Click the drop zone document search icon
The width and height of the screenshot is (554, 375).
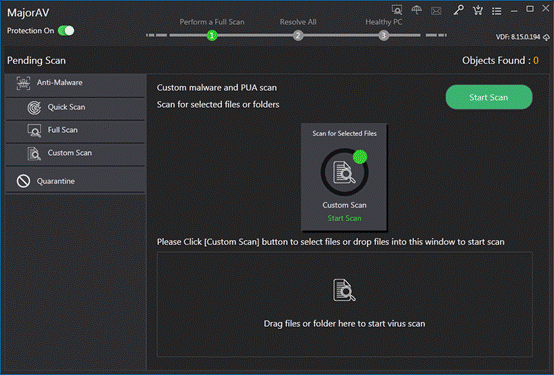(344, 290)
